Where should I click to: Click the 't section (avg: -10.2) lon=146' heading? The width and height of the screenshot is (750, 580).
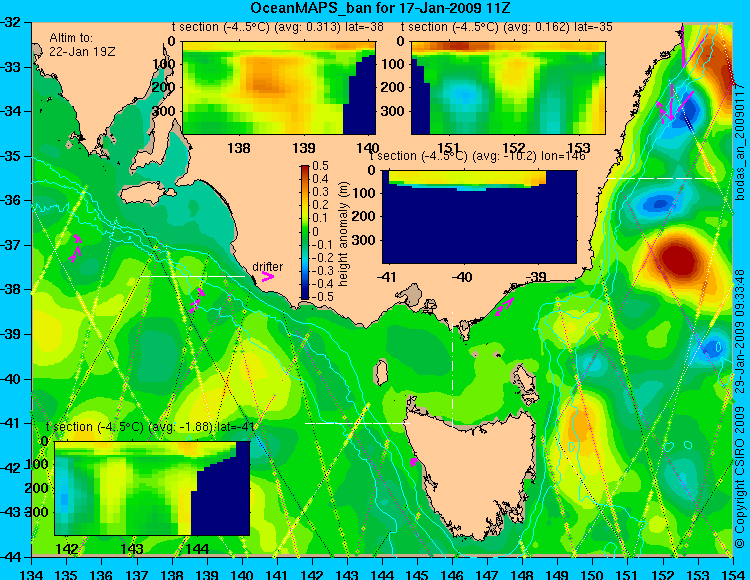coord(478,156)
